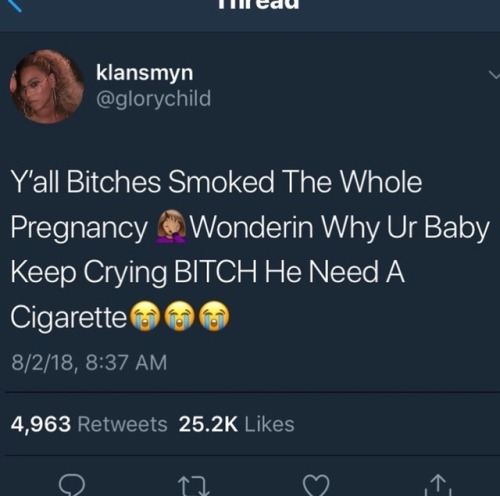Retweet using the retweet arrows icon
The width and height of the screenshot is (500, 496).
(x=194, y=487)
